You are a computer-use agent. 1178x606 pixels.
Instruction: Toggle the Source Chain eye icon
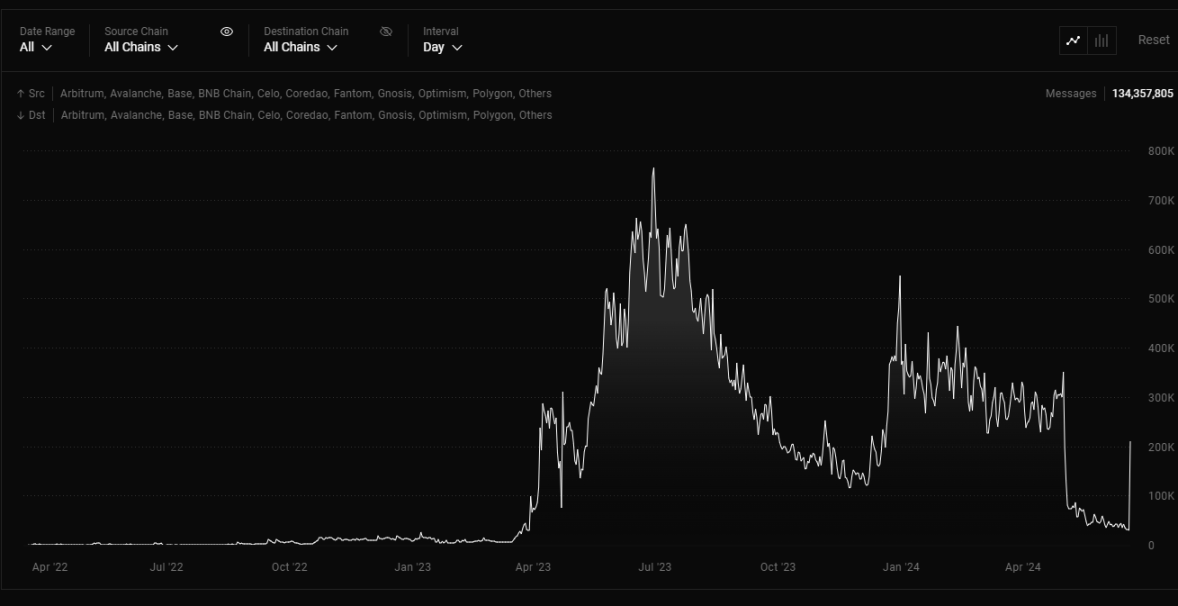point(227,32)
